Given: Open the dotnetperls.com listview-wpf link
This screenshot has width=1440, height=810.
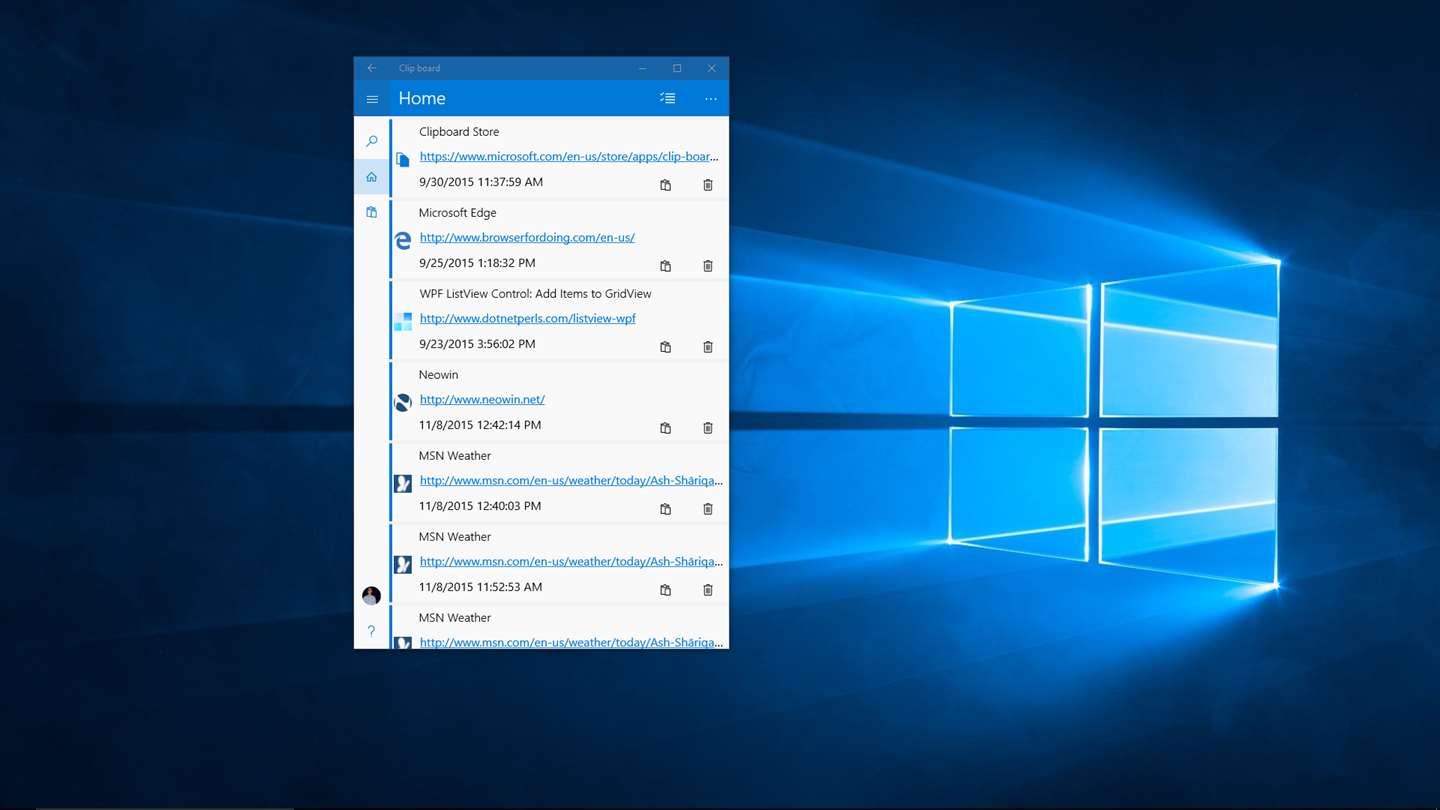Looking at the screenshot, I should (527, 319).
